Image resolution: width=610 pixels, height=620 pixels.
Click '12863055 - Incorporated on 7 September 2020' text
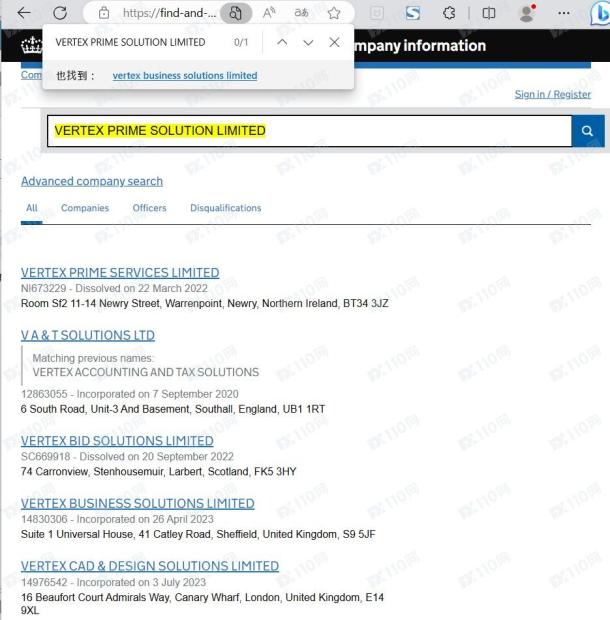tap(130, 394)
